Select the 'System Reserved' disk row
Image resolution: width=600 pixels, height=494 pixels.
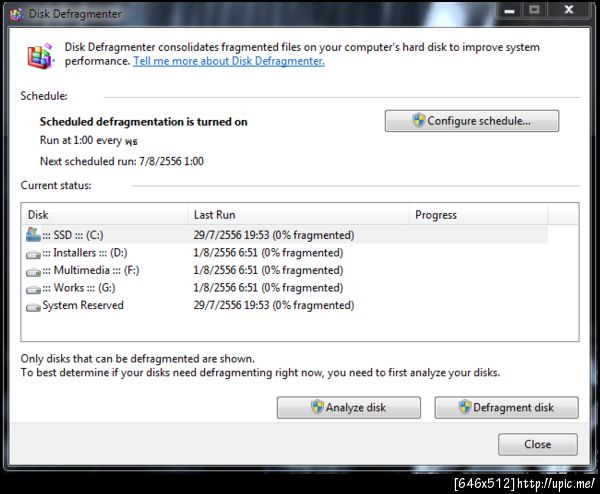[285, 305]
